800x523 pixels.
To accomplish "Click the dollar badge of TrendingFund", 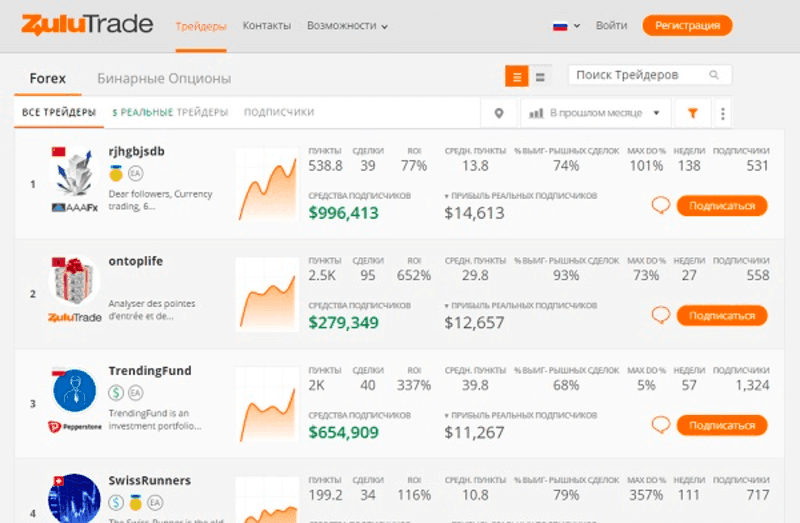I will (116, 393).
